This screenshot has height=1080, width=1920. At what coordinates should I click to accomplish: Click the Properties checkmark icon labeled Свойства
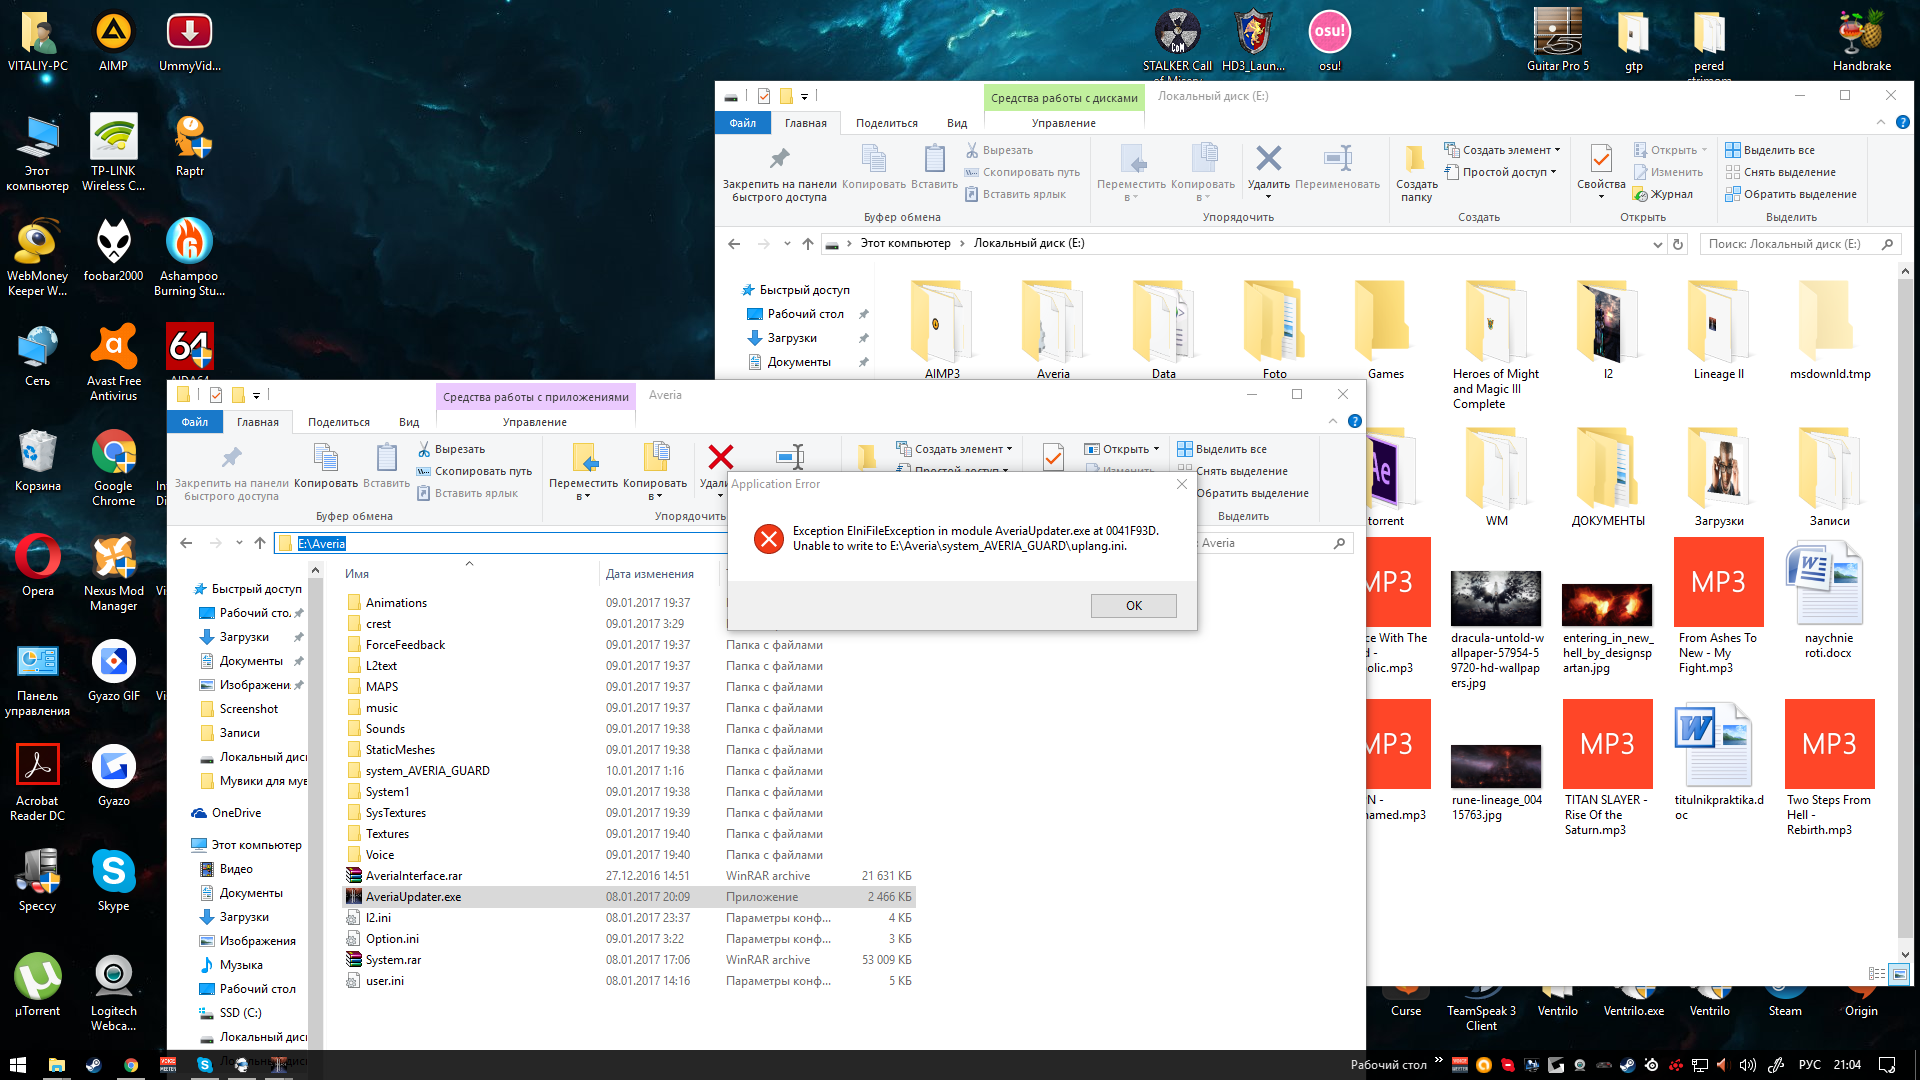1601,160
